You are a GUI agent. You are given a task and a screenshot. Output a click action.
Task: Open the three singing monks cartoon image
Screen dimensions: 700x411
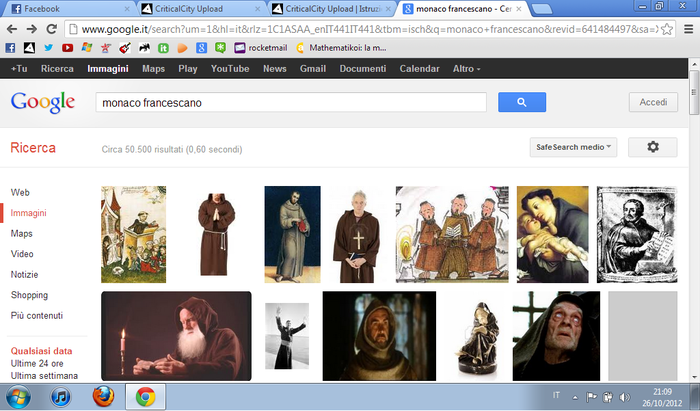click(x=452, y=234)
